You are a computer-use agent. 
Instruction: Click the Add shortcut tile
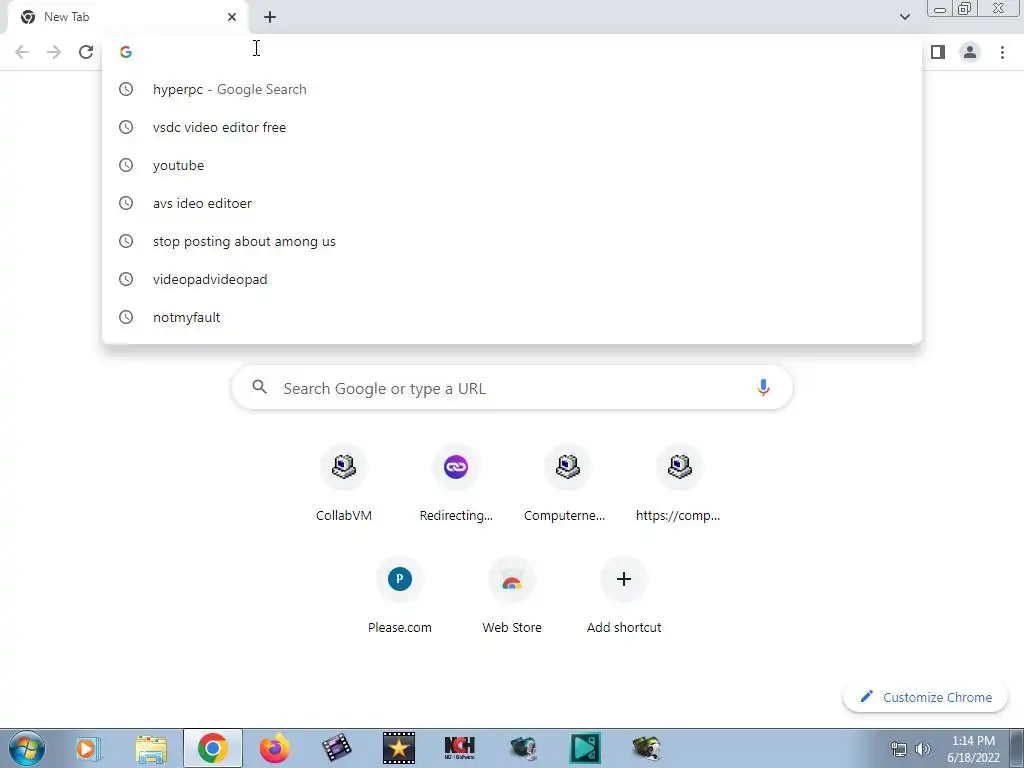pos(624,596)
